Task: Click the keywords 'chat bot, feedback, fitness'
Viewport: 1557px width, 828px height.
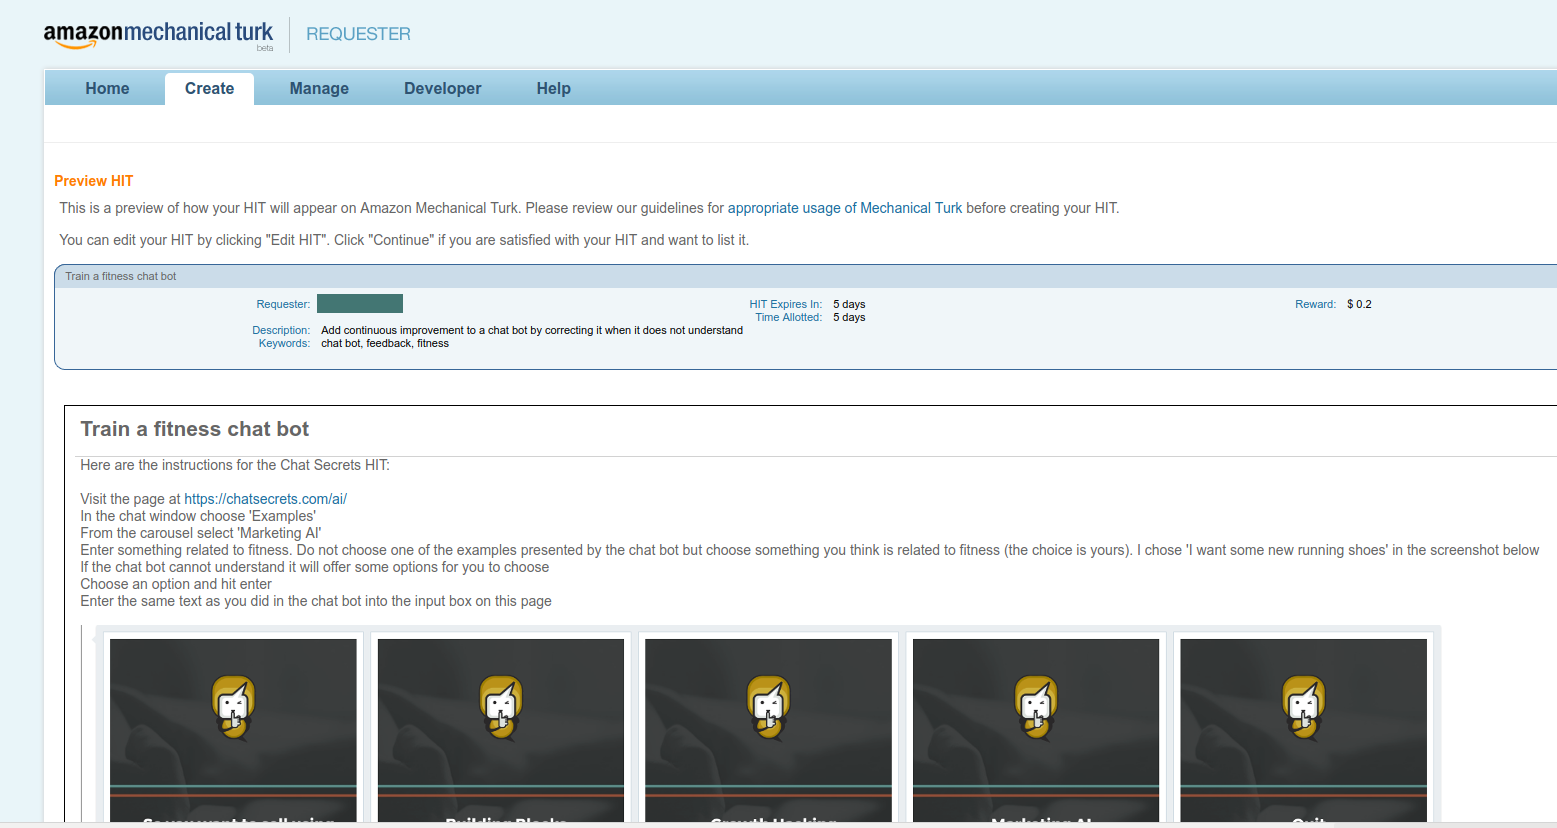Action: 385,343
